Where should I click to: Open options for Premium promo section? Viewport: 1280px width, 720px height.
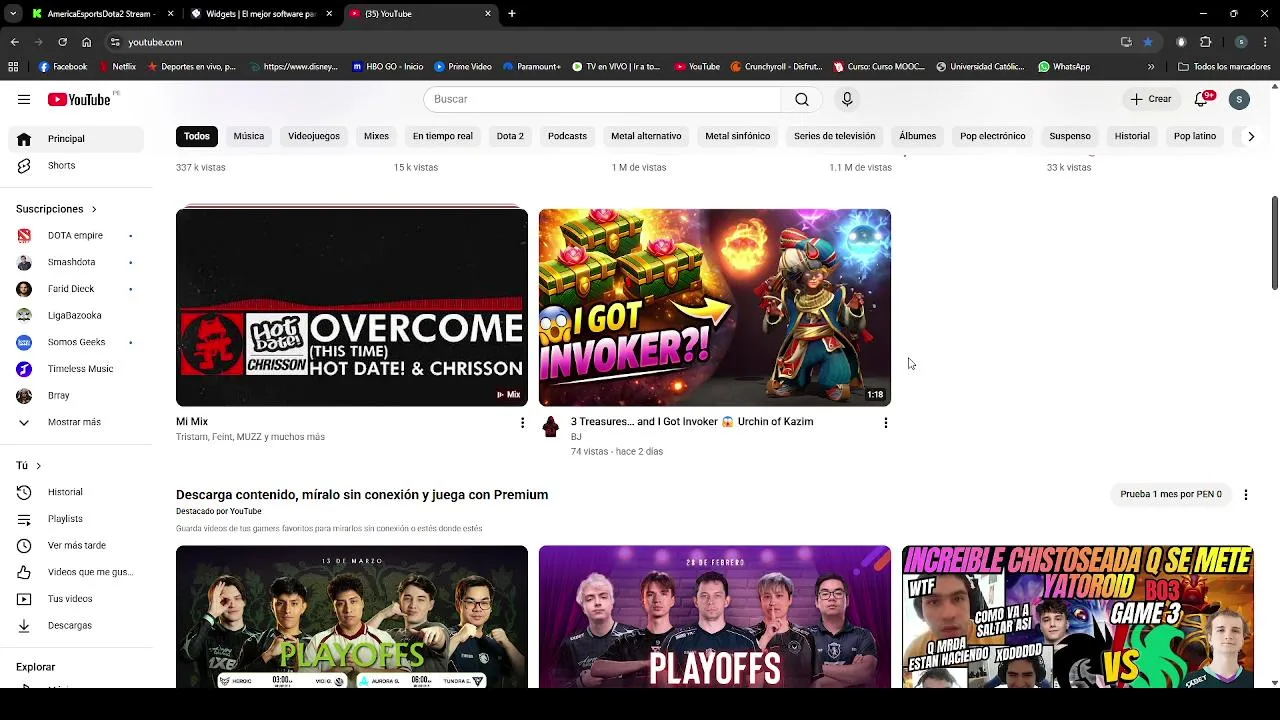(x=1245, y=494)
